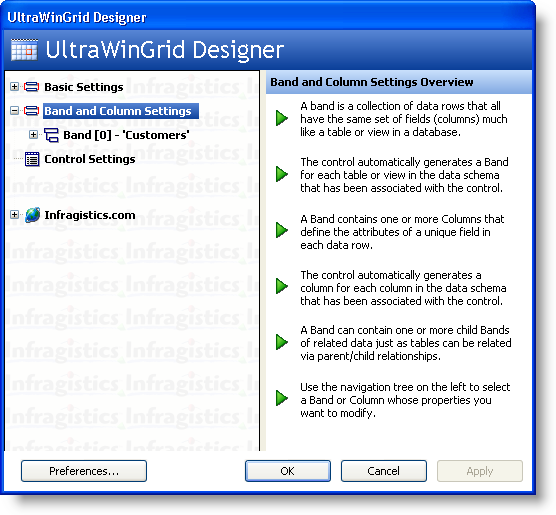Click the text 'via parent/child relationships.'
The width and height of the screenshot is (556, 515).
371,356
